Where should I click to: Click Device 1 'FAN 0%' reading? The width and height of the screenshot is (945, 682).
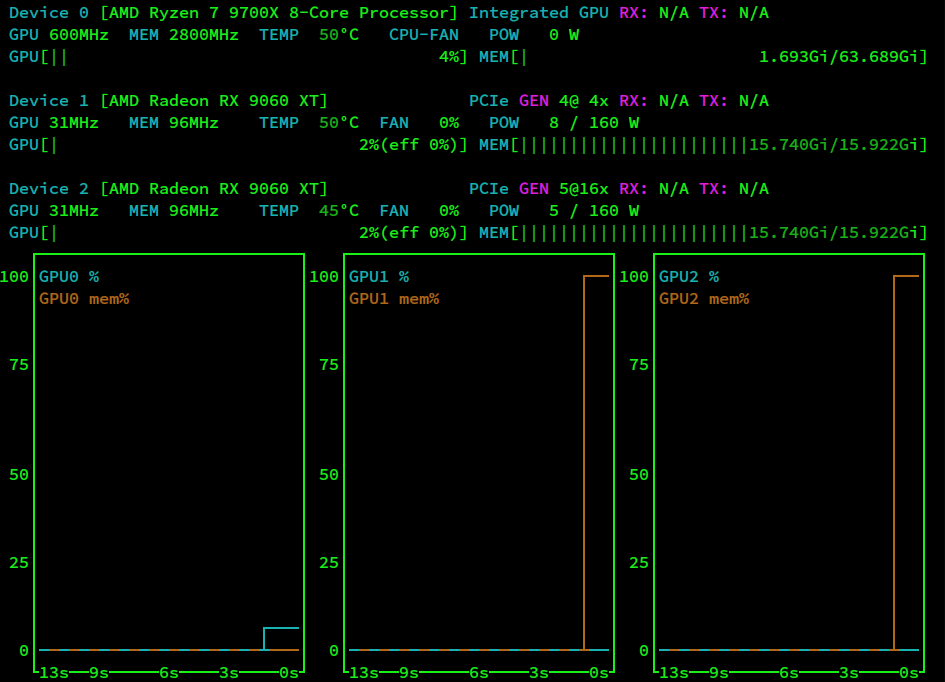click(x=419, y=123)
